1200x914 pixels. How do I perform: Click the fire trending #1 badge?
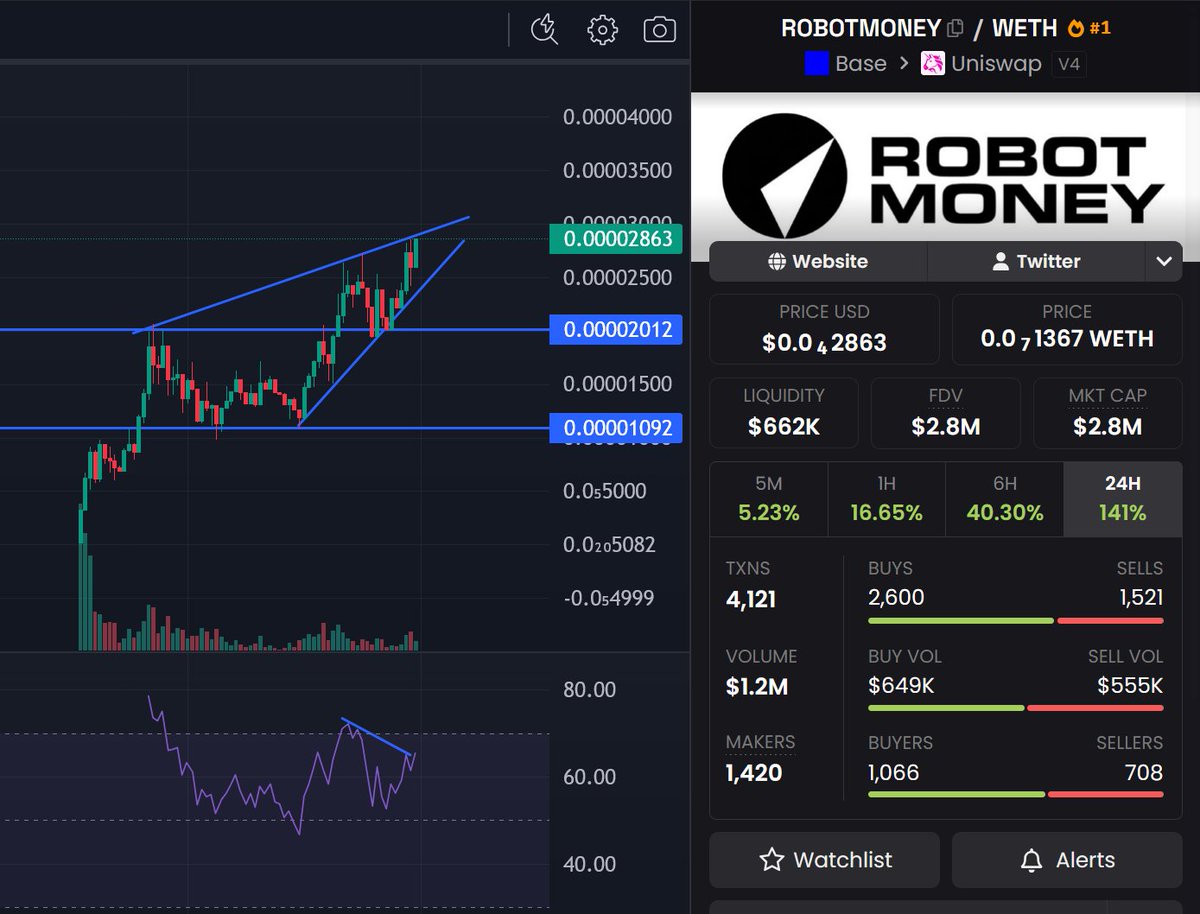[1089, 28]
